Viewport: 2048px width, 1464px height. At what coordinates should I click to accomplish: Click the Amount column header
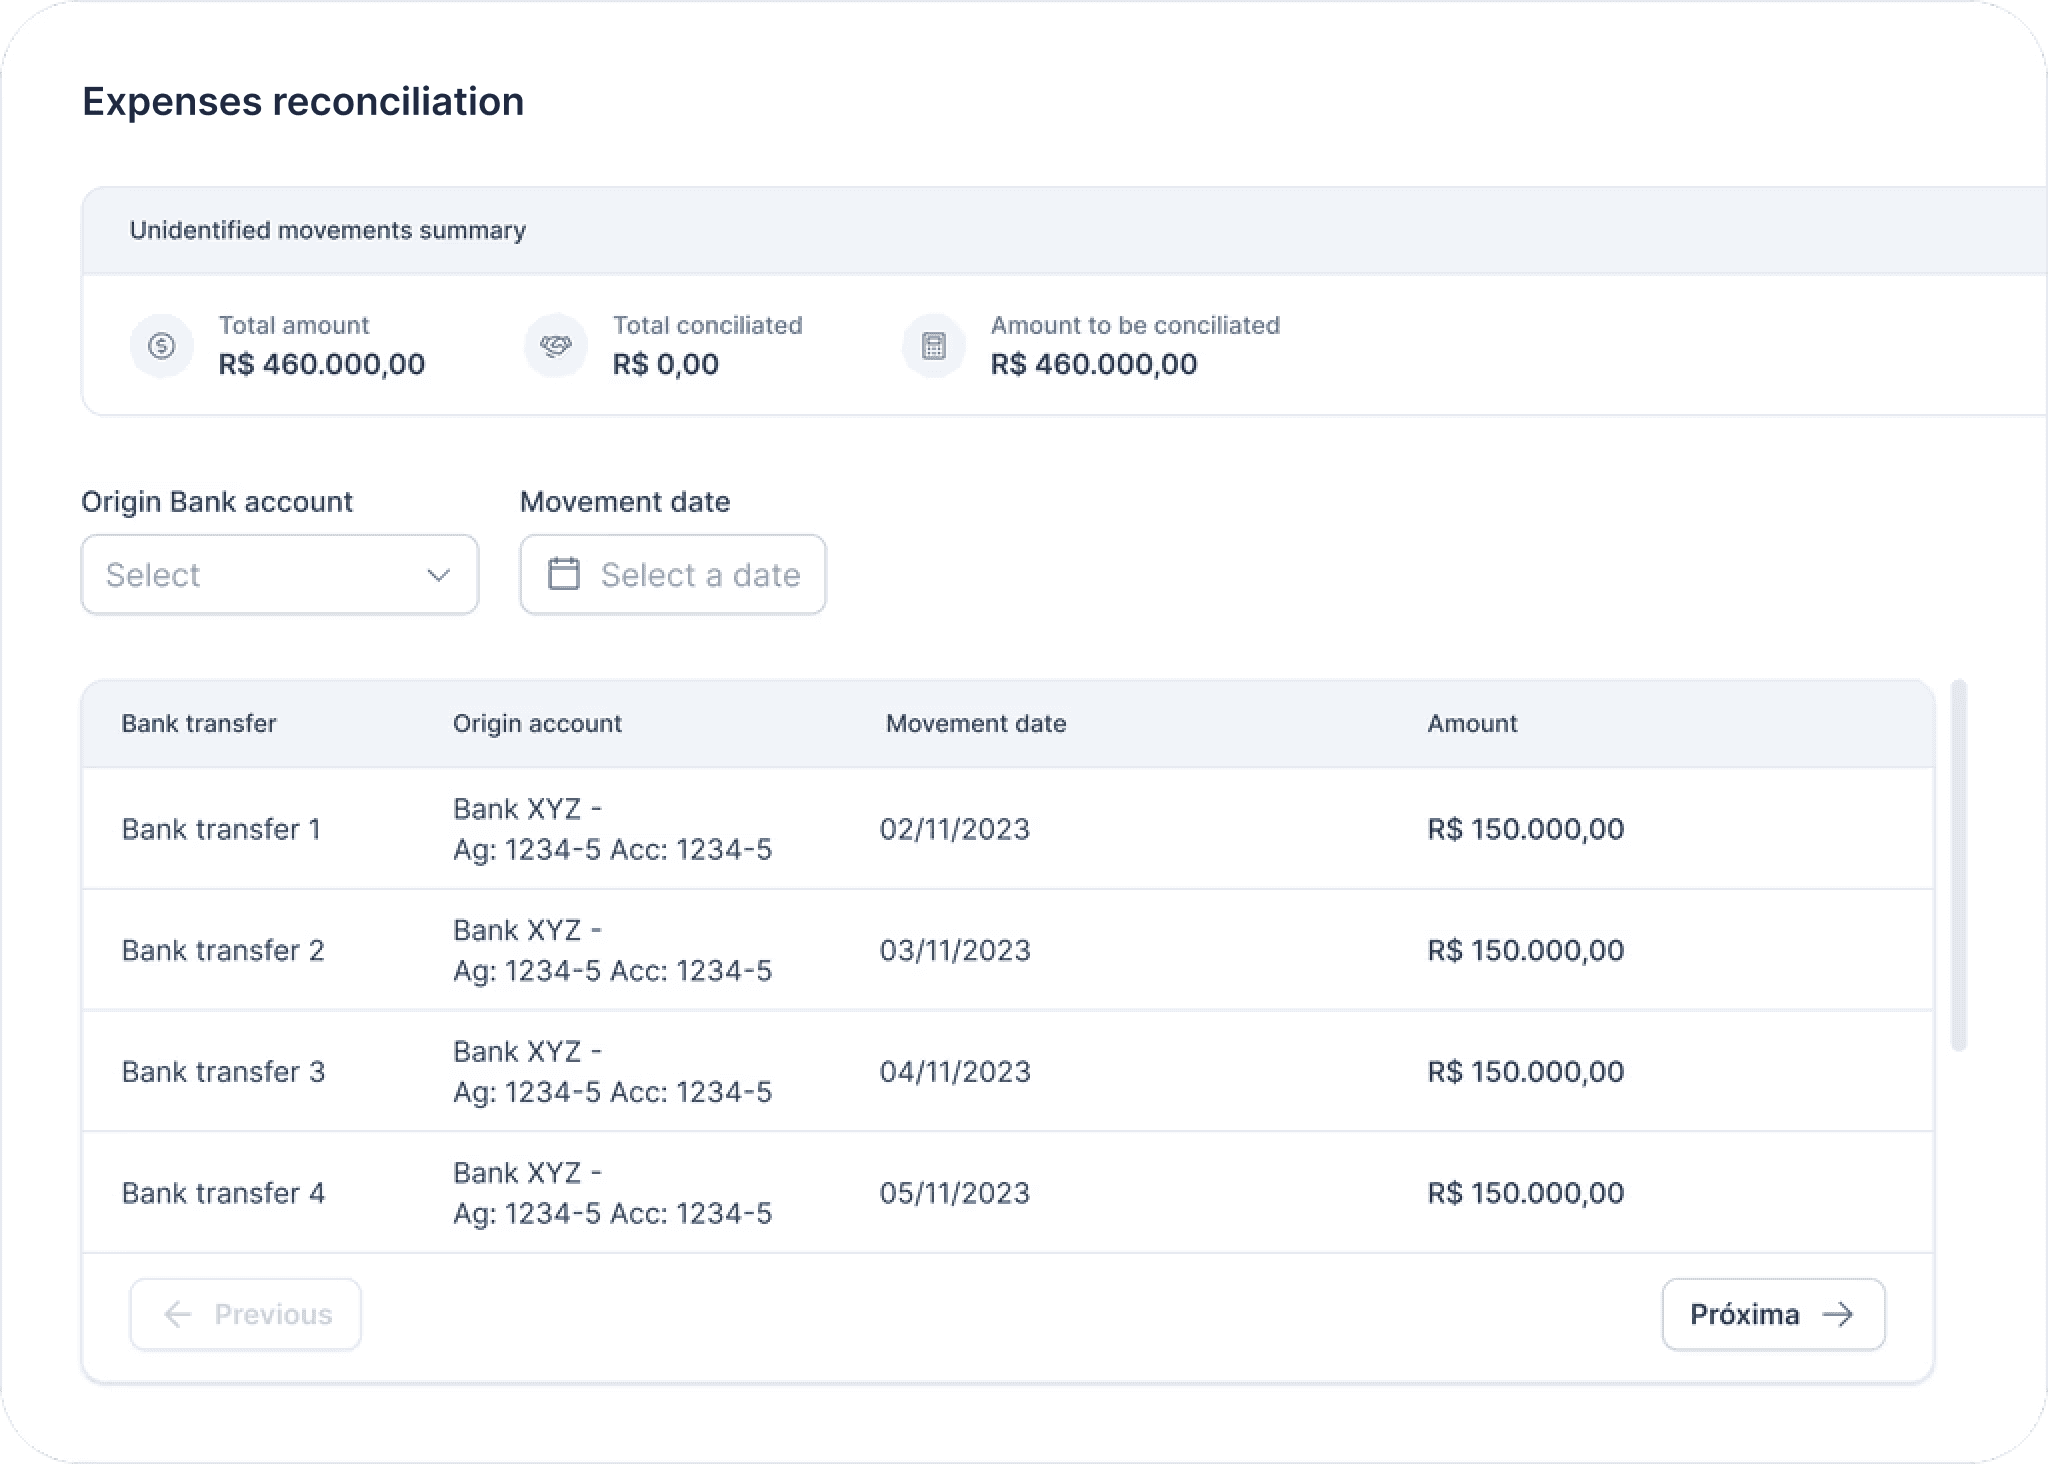coord(1472,723)
